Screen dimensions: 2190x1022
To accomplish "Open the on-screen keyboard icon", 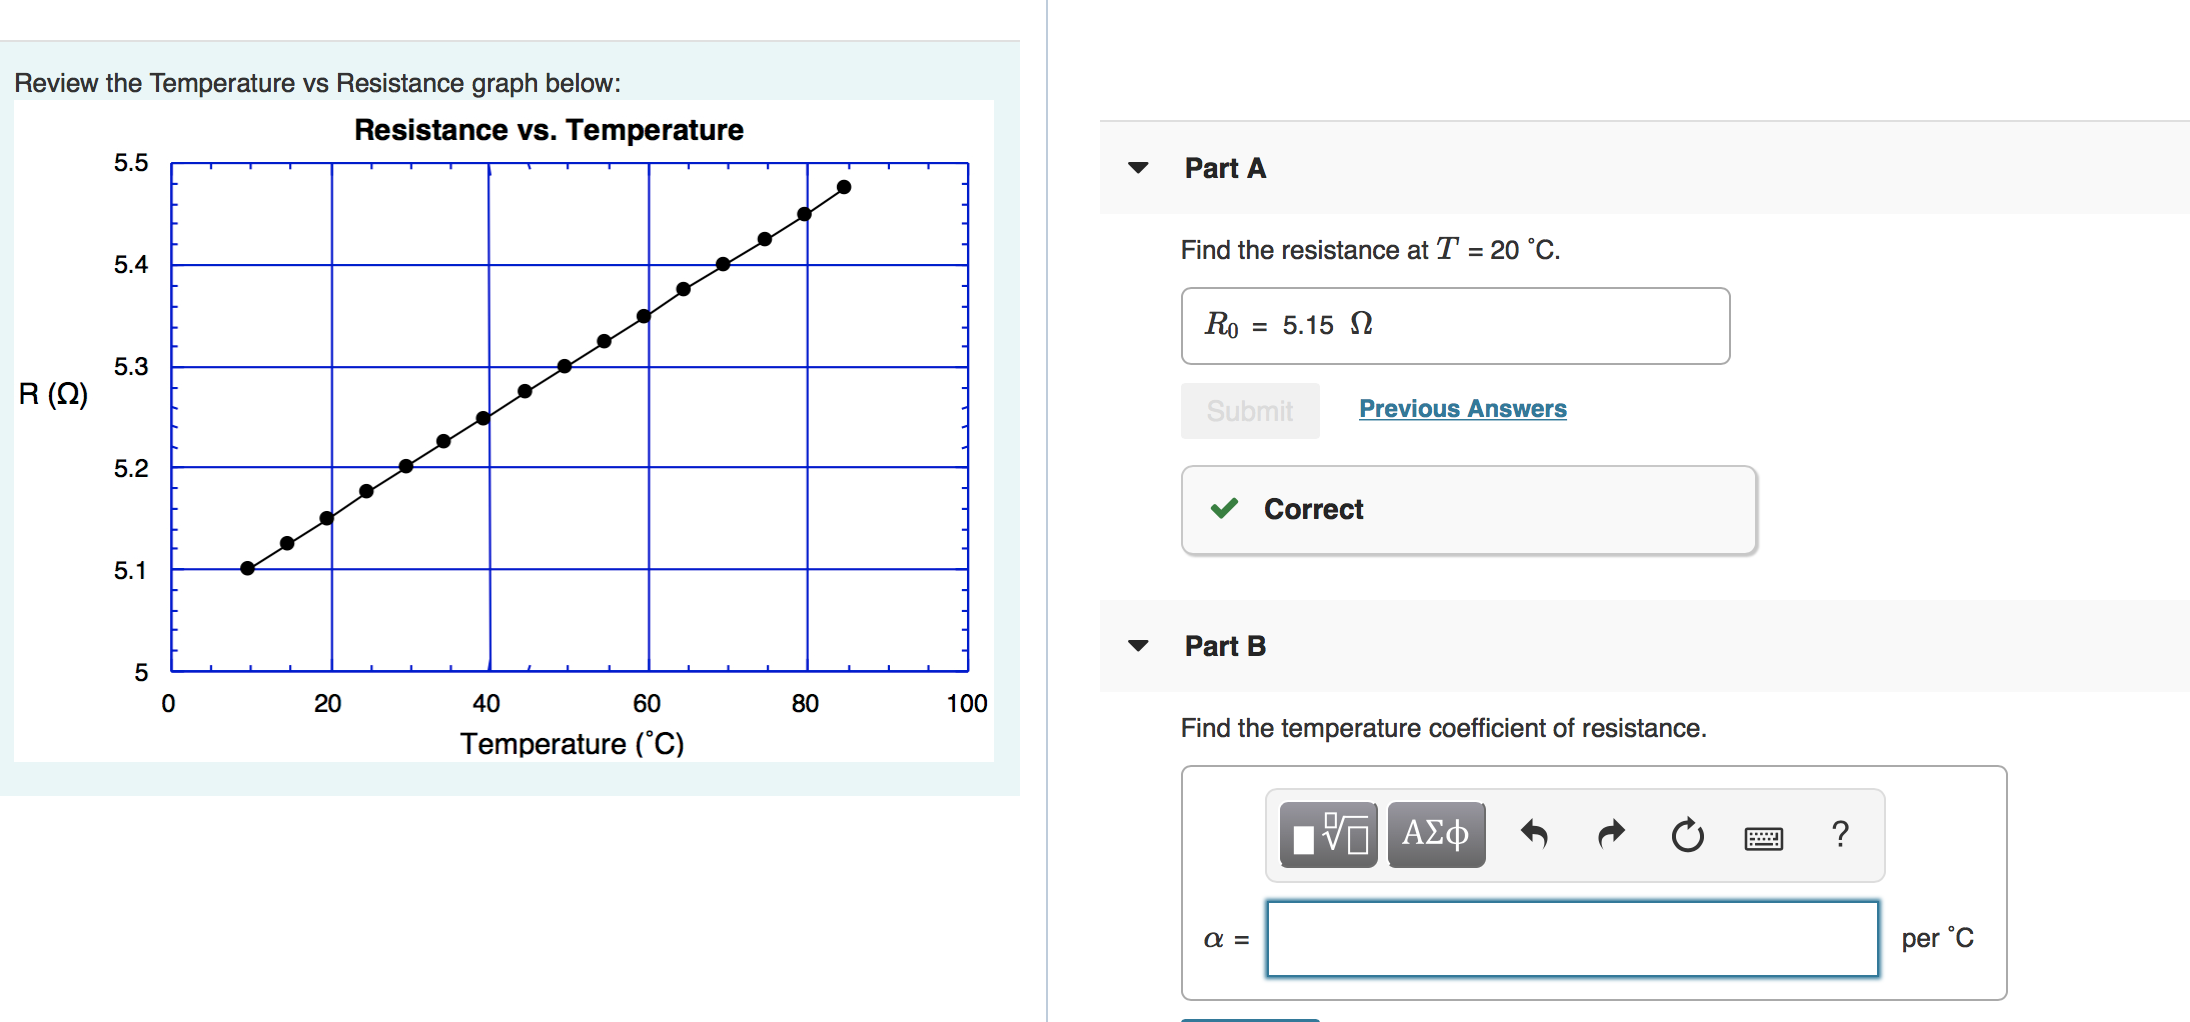I will pos(1763,837).
